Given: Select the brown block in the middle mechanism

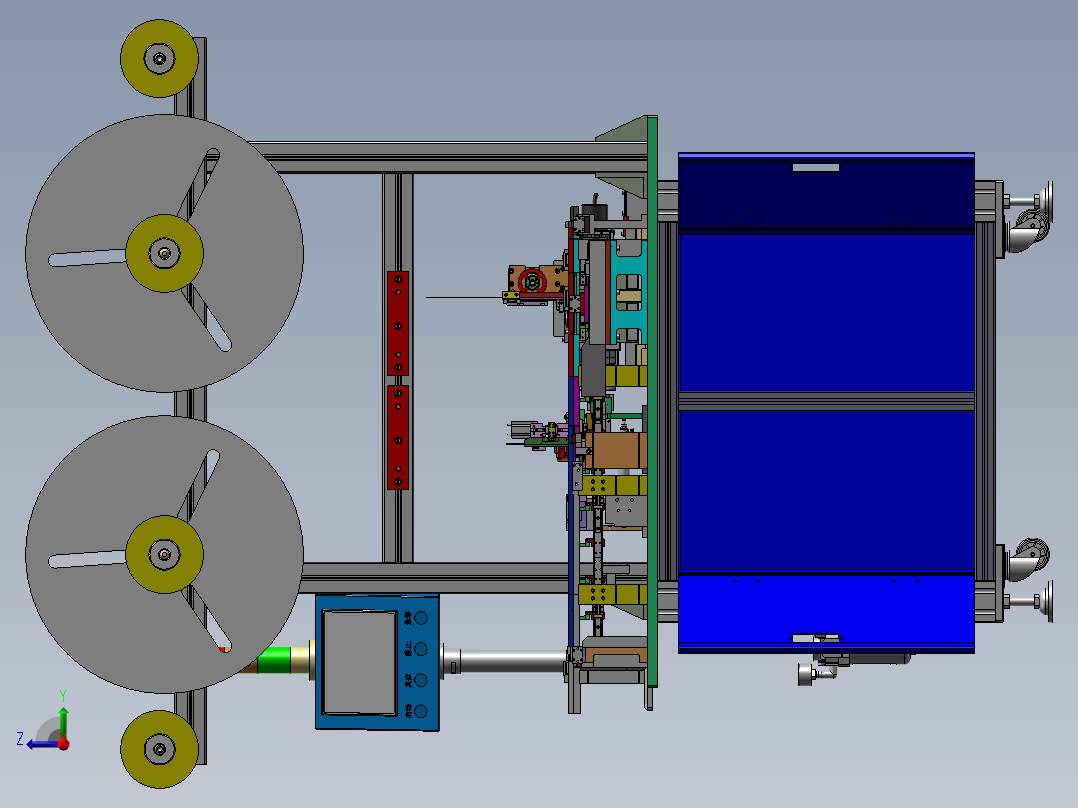Looking at the screenshot, I should coord(616,450).
